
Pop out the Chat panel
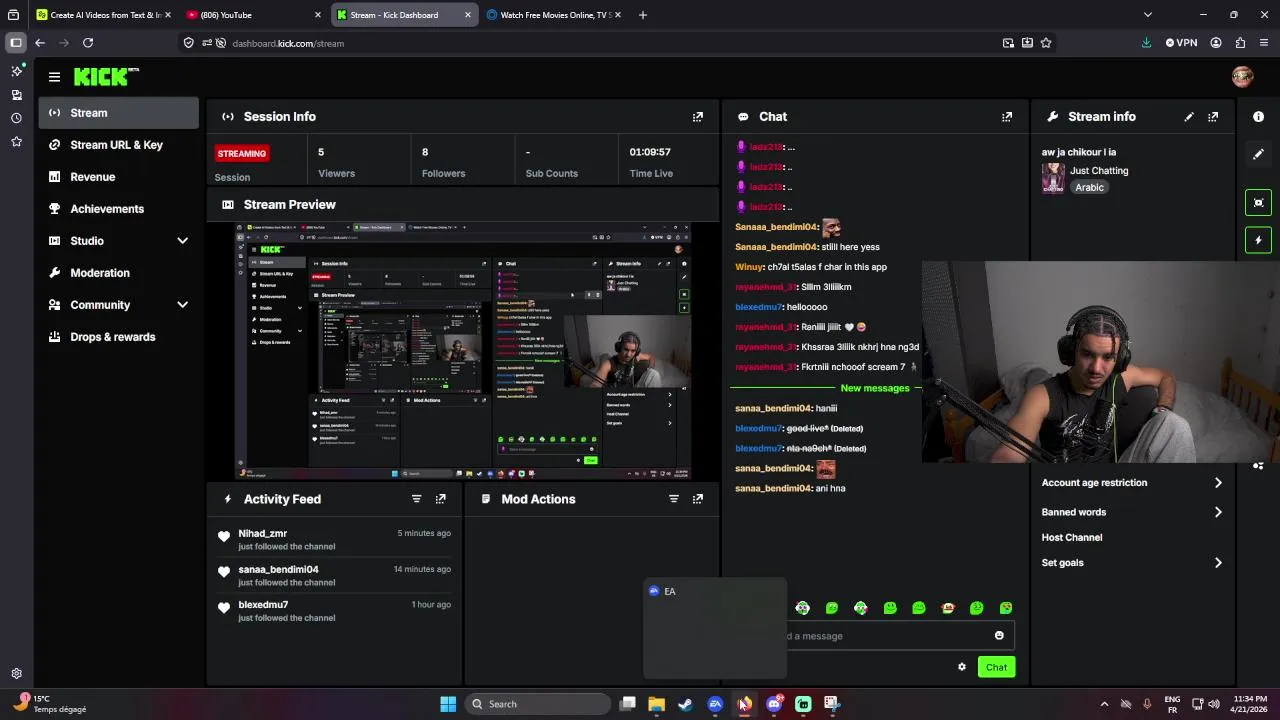click(x=1007, y=117)
